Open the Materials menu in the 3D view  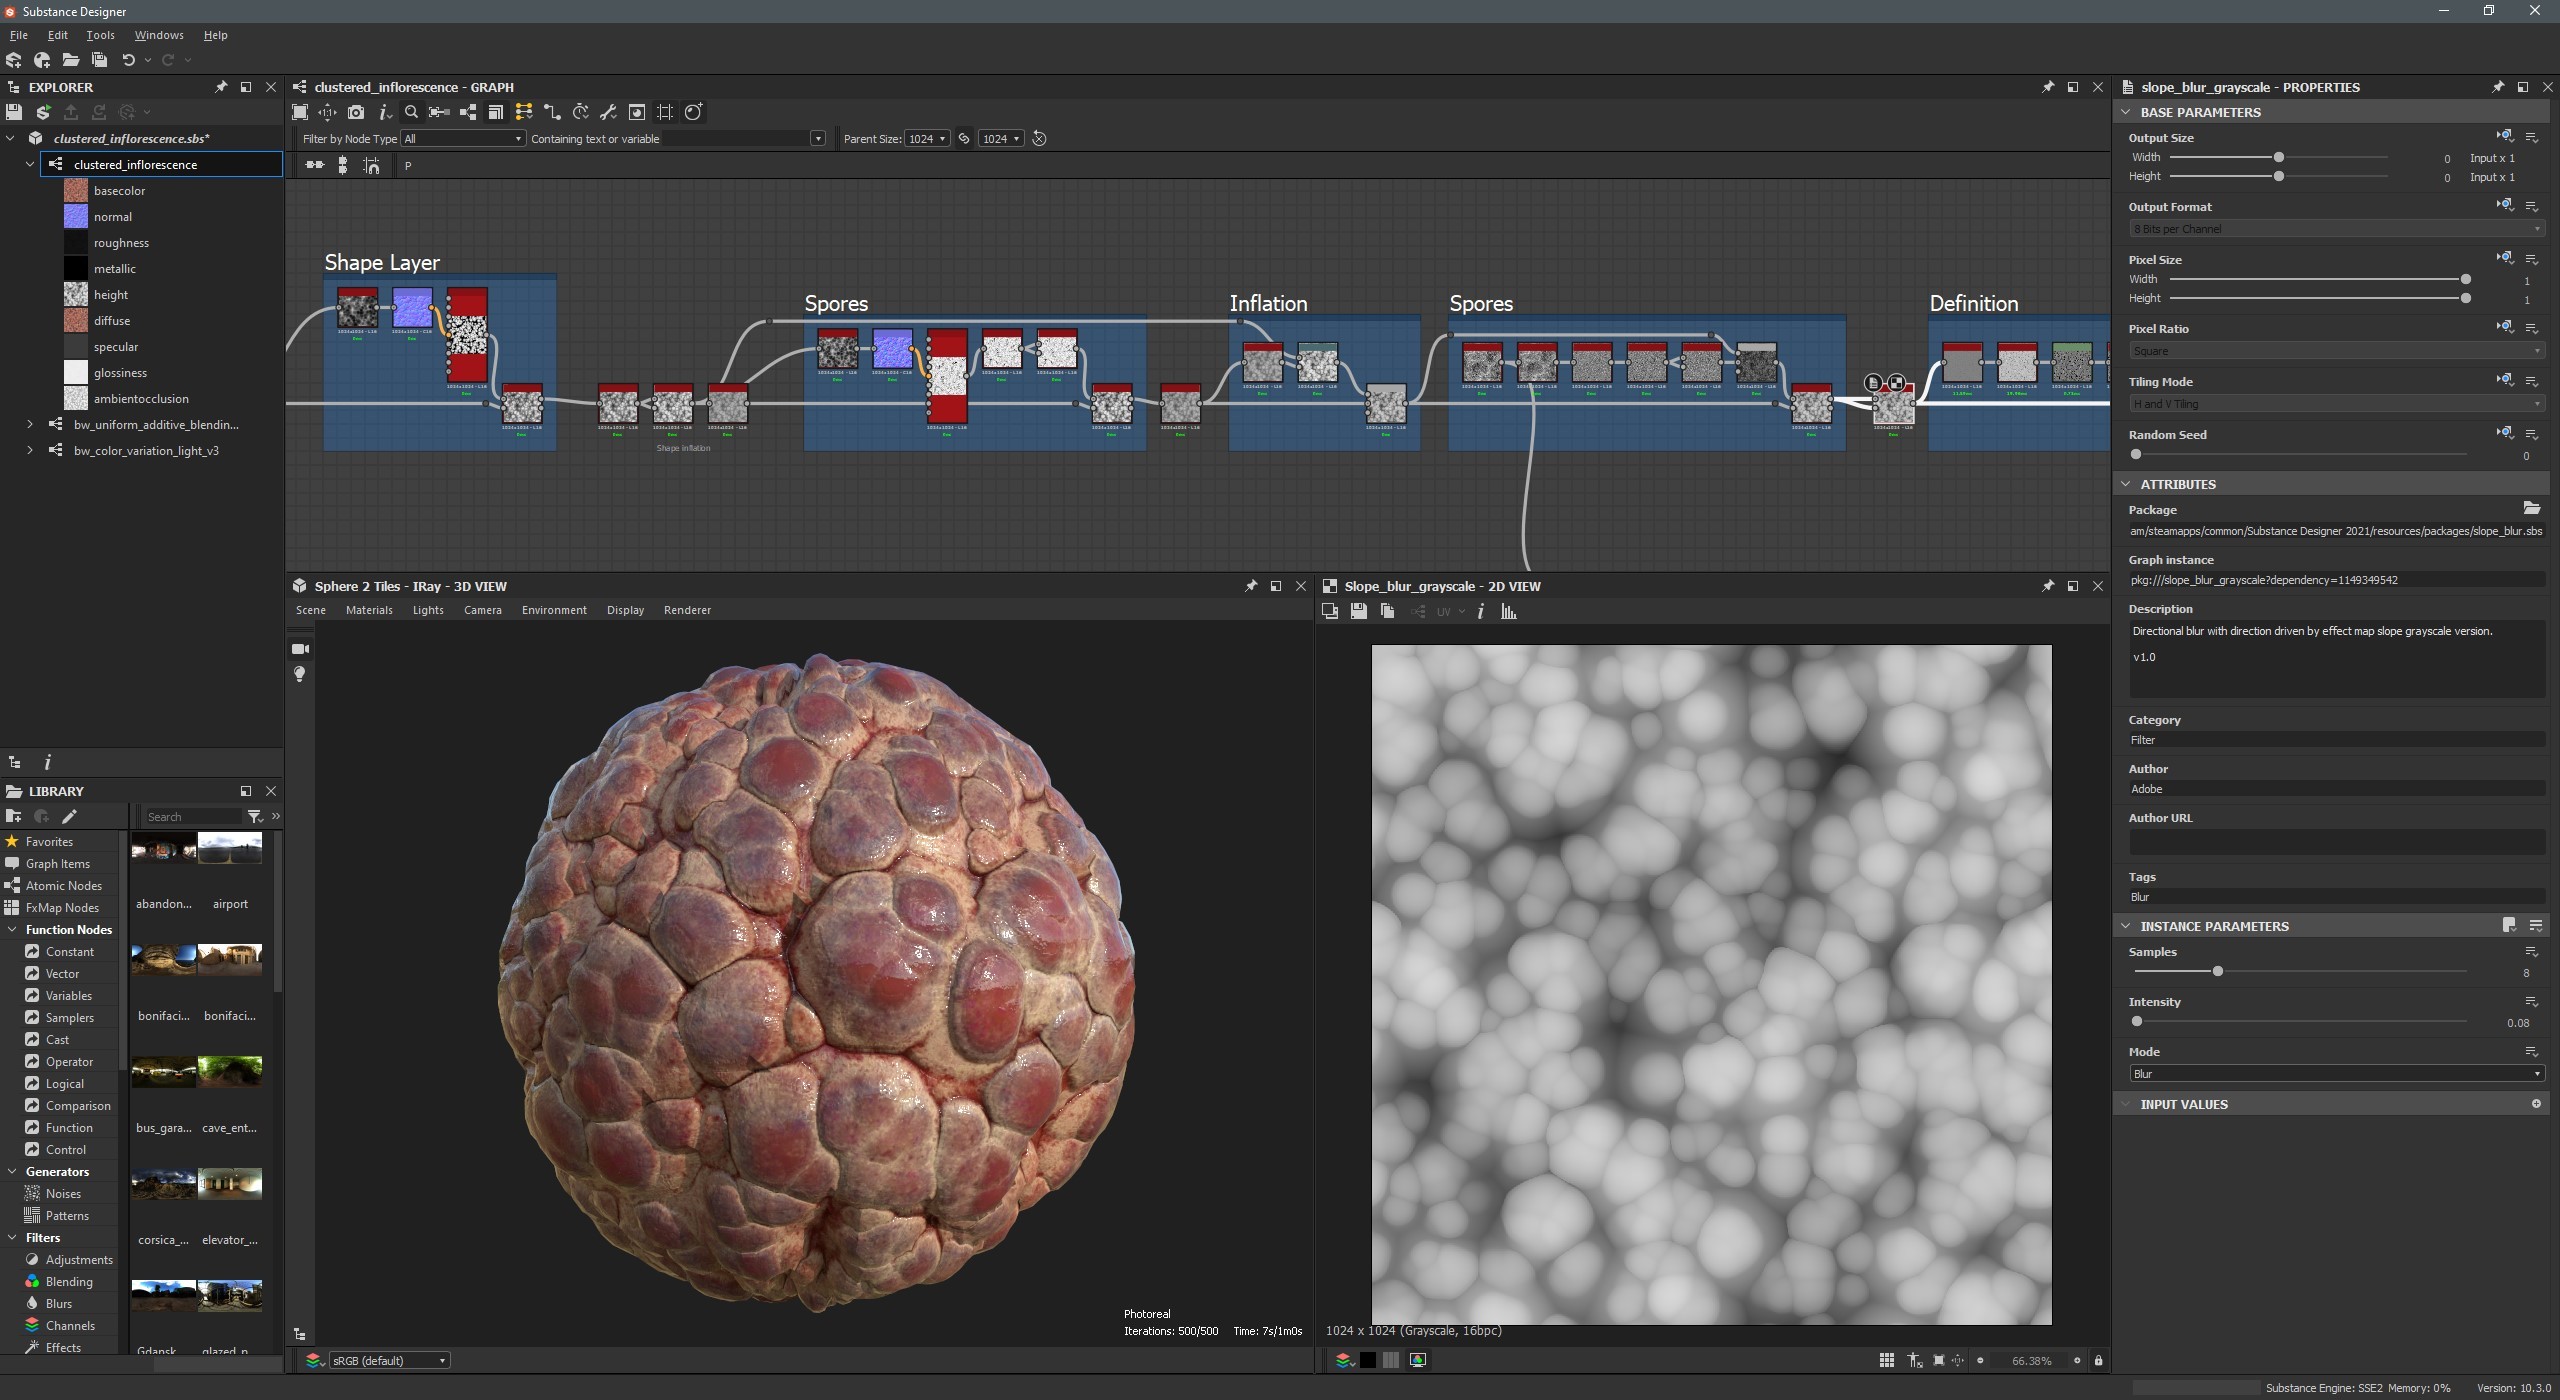[369, 609]
